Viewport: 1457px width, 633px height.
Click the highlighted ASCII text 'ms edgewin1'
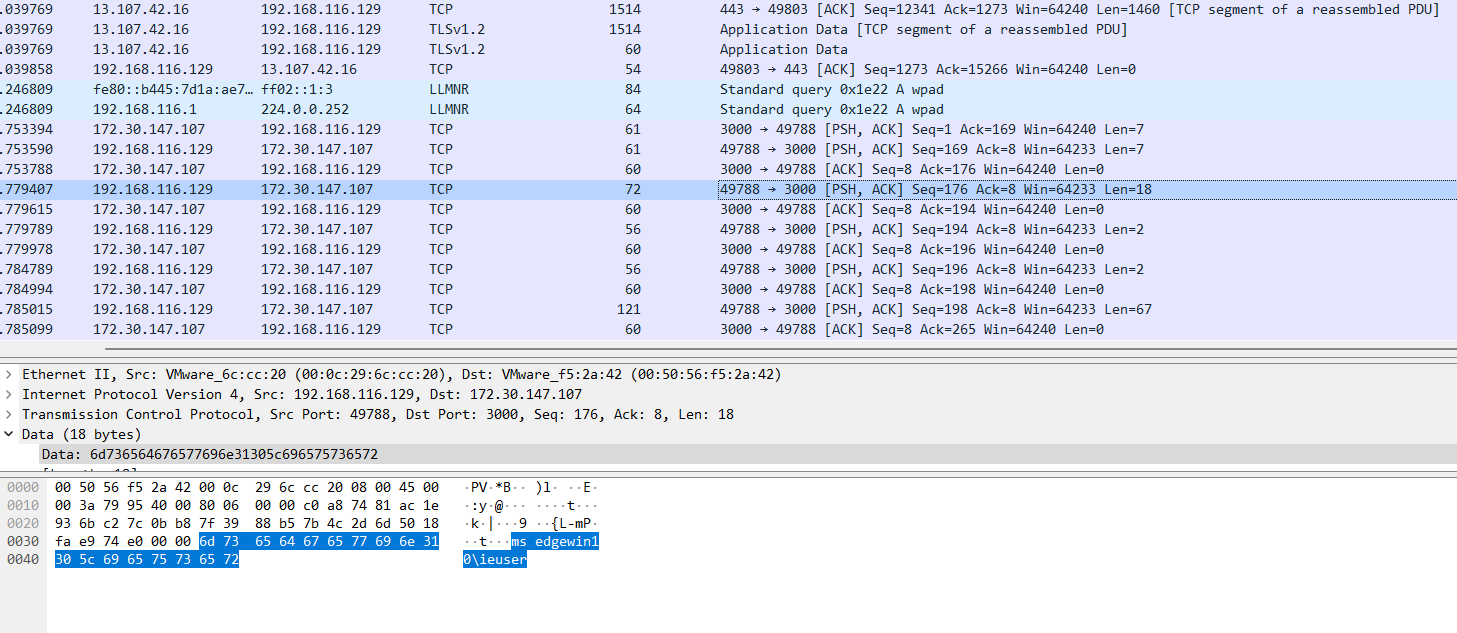click(x=555, y=542)
